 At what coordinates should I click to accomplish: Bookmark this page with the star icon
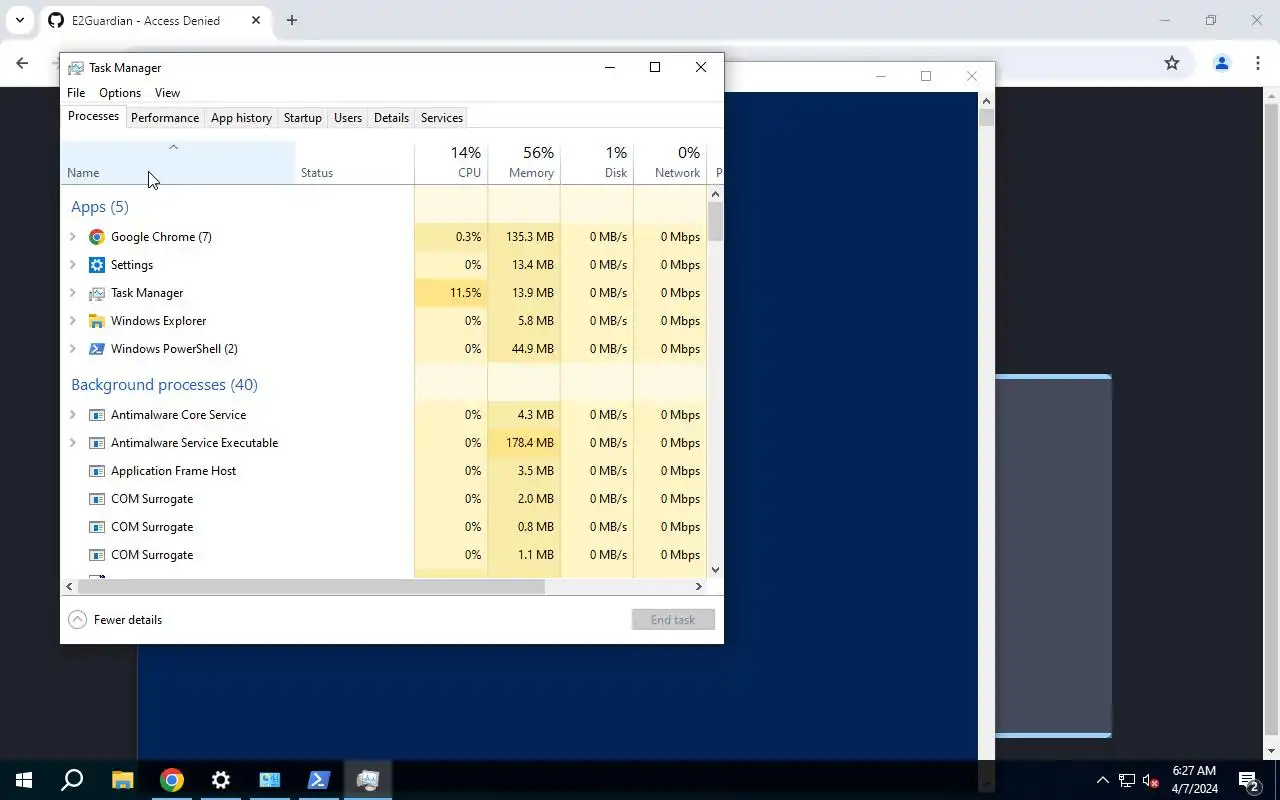tap(1172, 63)
